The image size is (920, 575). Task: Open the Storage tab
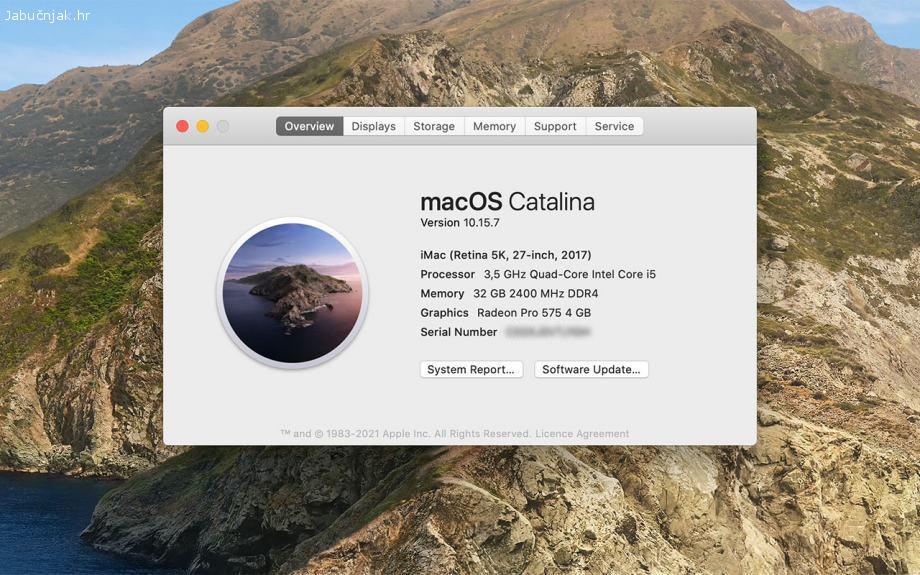pyautogui.click(x=434, y=126)
